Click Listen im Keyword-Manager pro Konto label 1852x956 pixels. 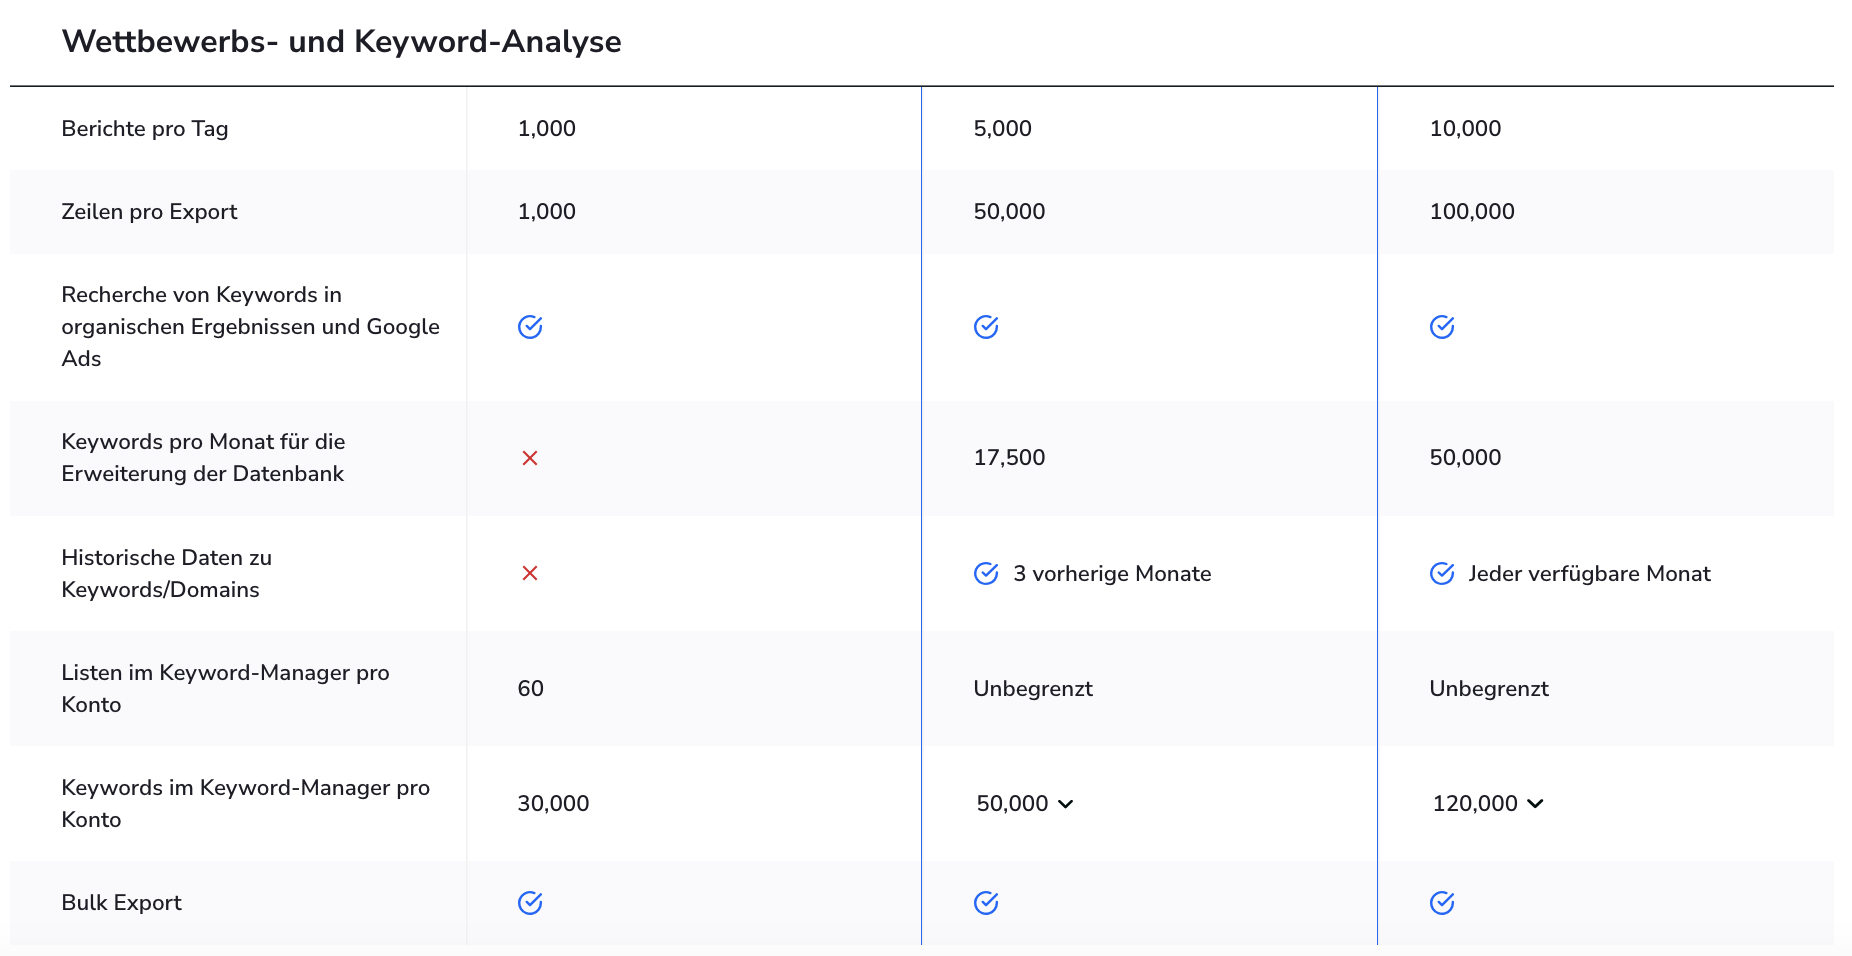[x=226, y=688]
